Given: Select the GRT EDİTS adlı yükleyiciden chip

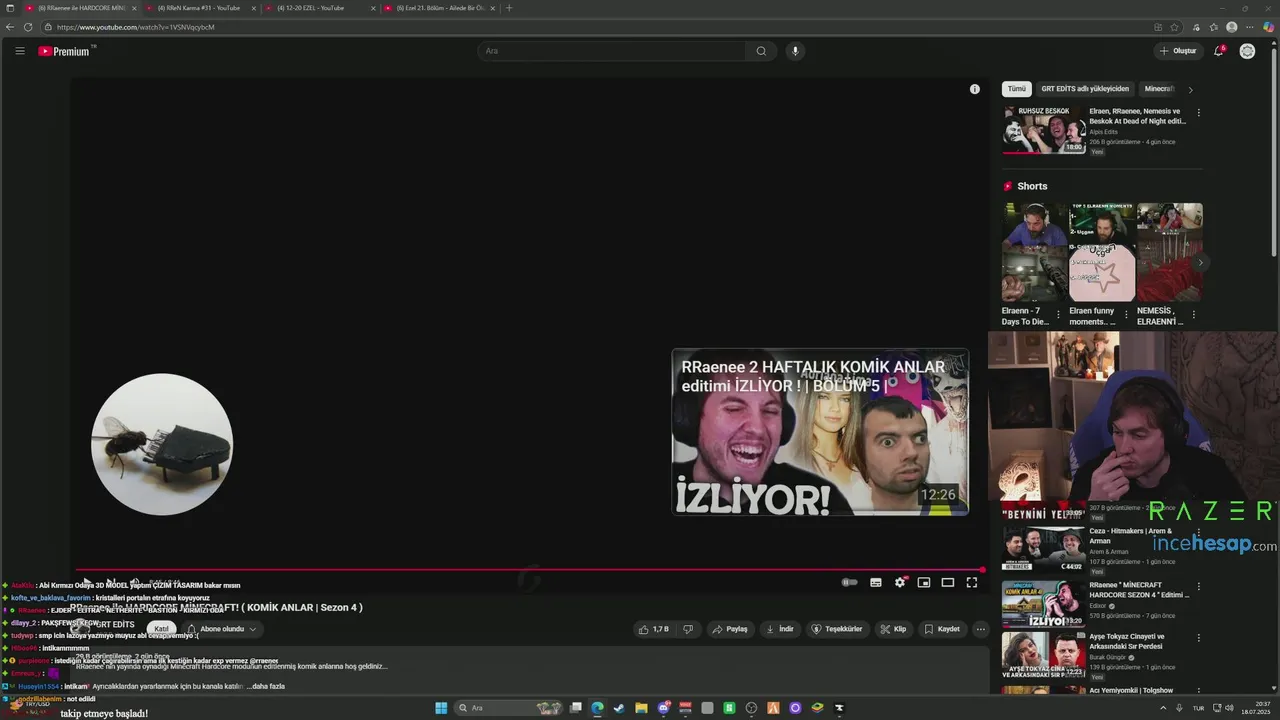Looking at the screenshot, I should click(1085, 89).
